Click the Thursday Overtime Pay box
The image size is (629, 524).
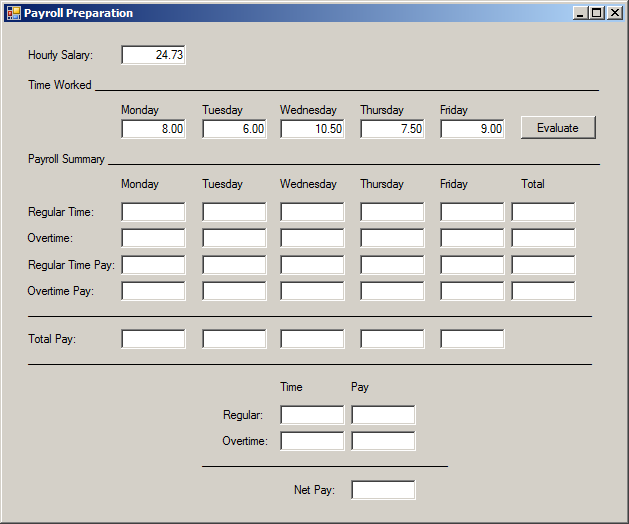pos(392,291)
